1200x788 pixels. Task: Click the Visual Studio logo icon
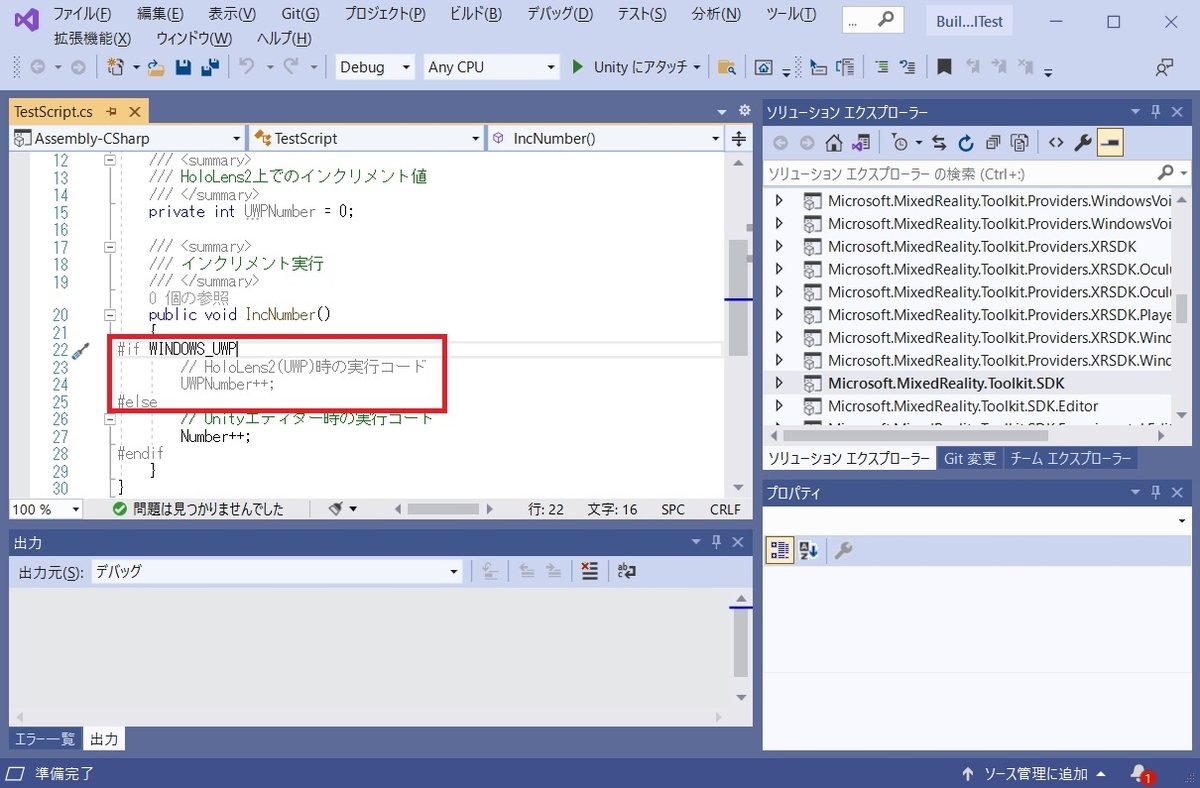pyautogui.click(x=26, y=20)
